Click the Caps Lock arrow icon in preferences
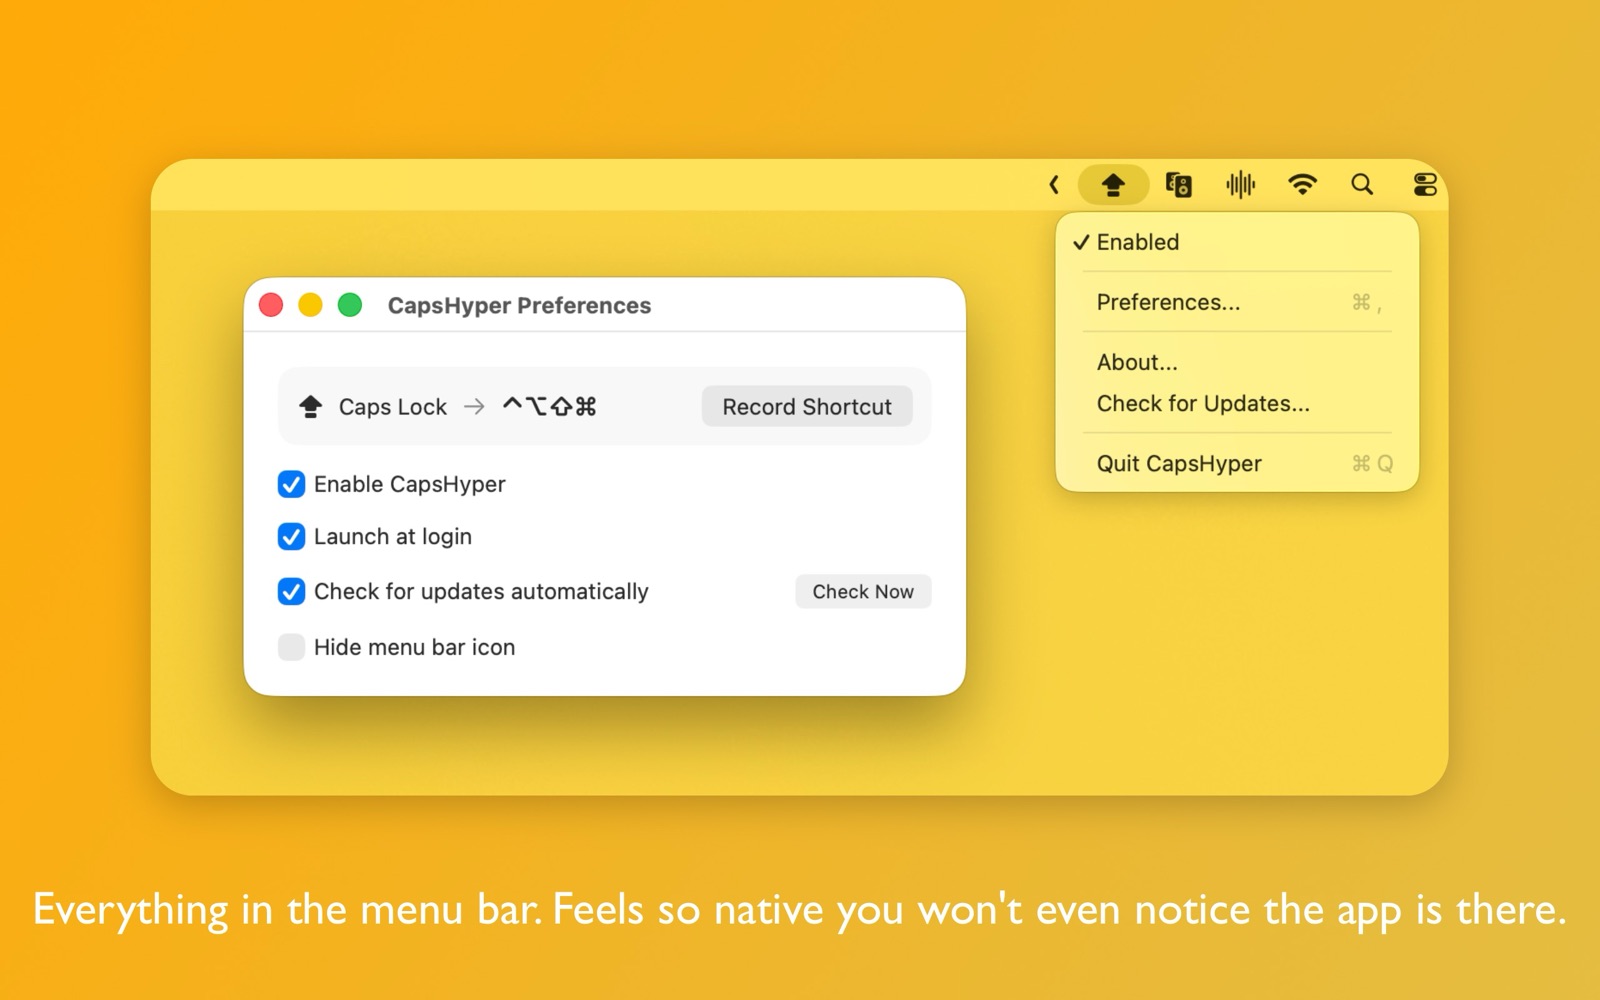 (311, 407)
